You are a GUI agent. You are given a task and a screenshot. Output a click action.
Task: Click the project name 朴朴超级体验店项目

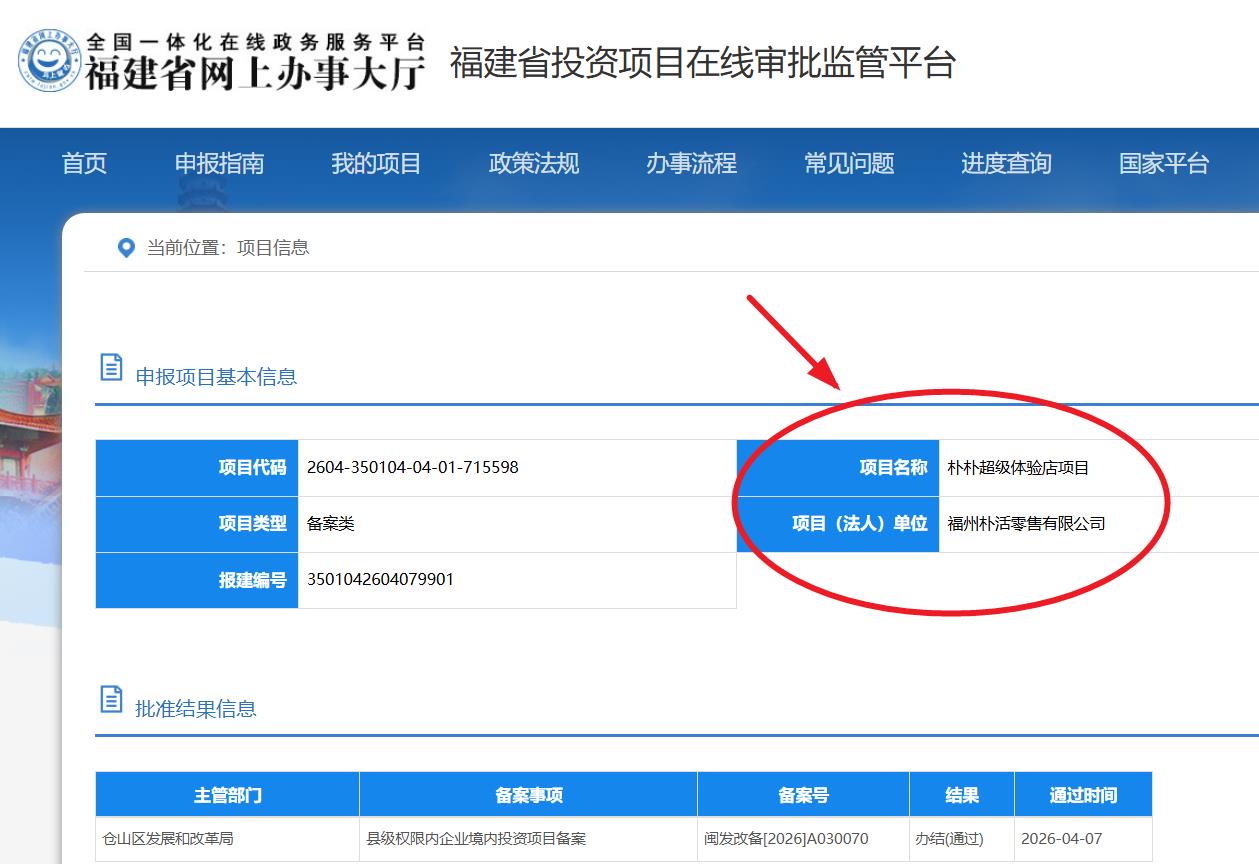pyautogui.click(x=1018, y=468)
